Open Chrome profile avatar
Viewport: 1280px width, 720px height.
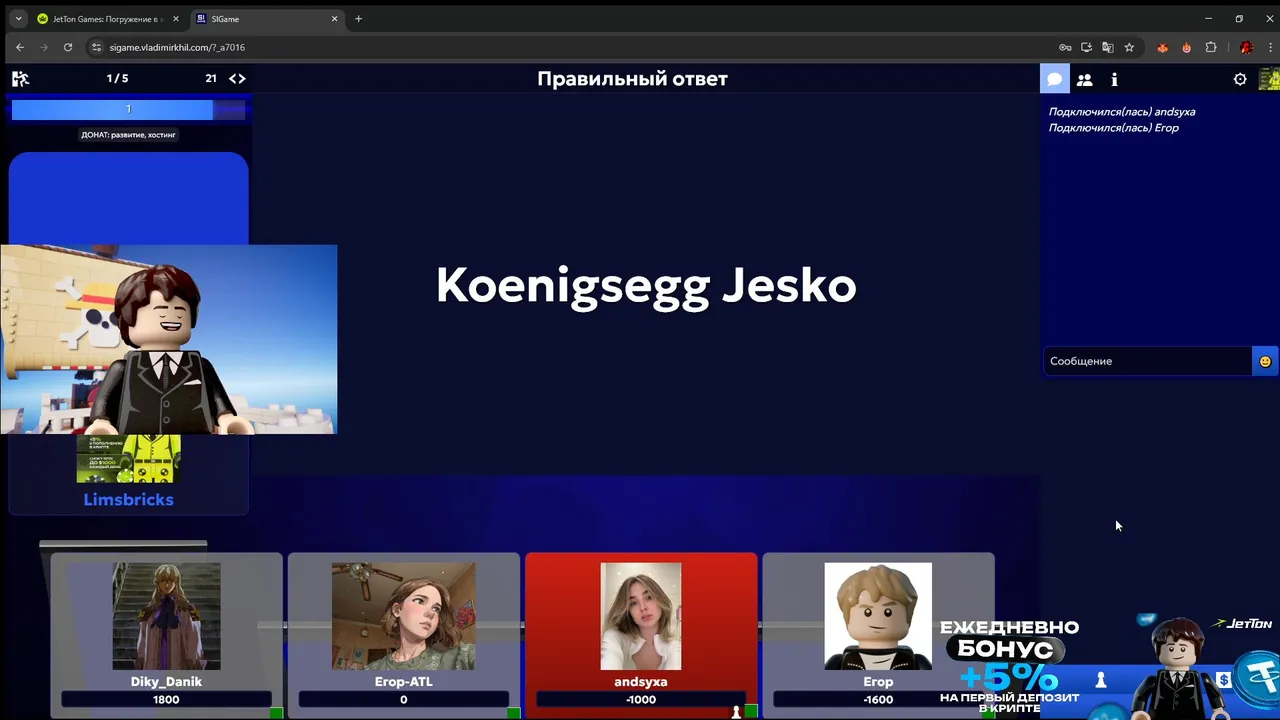(1246, 47)
